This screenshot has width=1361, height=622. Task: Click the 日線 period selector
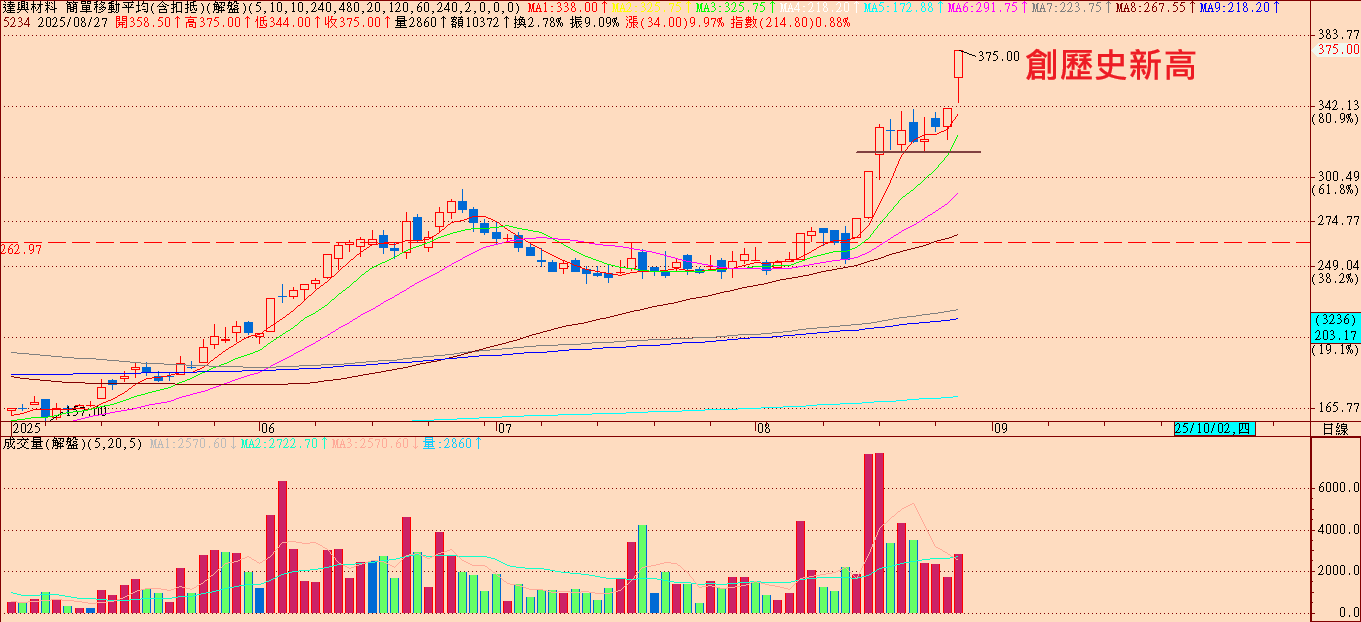click(1334, 429)
